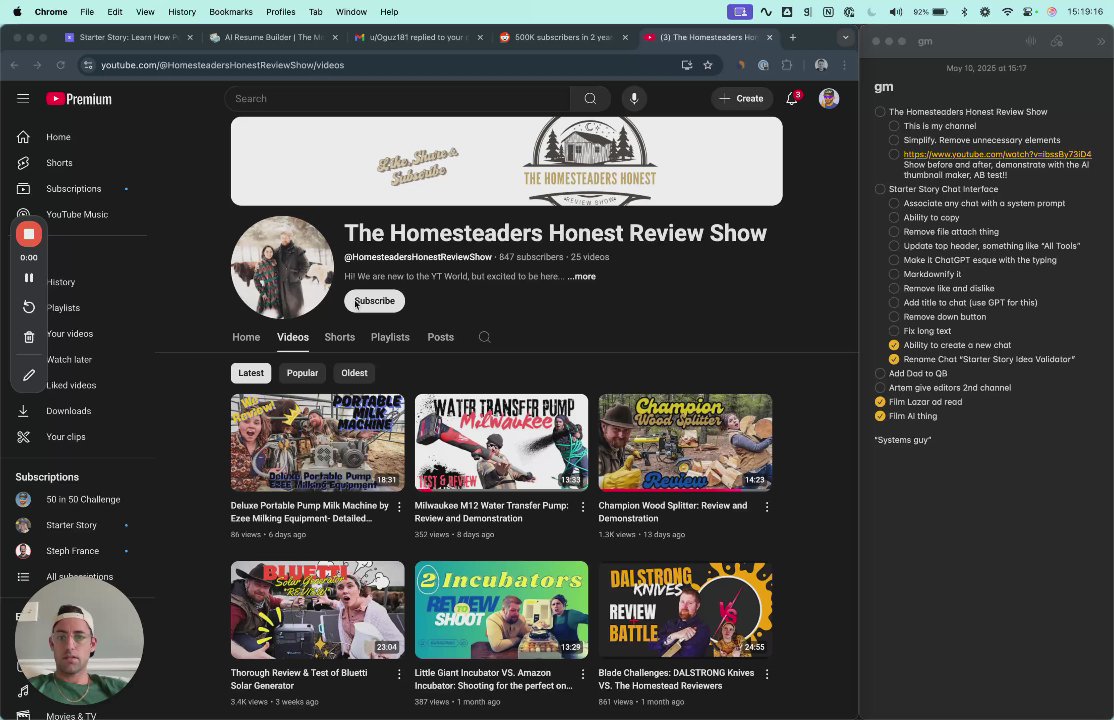
Task: Restart the recording with the circular arrow icon
Action: [x=28, y=307]
